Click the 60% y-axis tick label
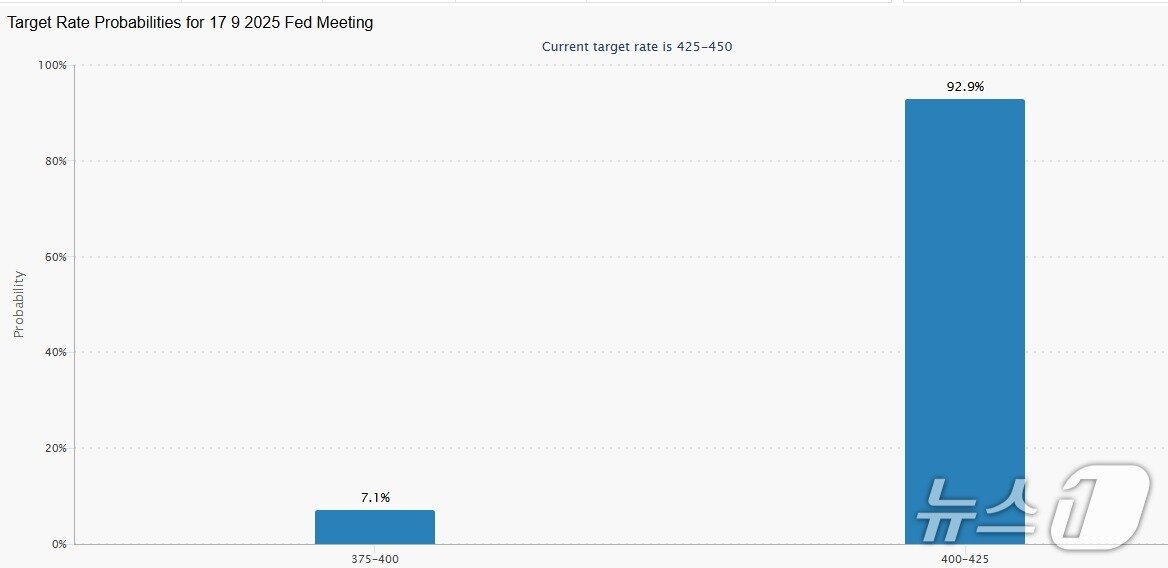1168x568 pixels. pyautogui.click(x=55, y=257)
